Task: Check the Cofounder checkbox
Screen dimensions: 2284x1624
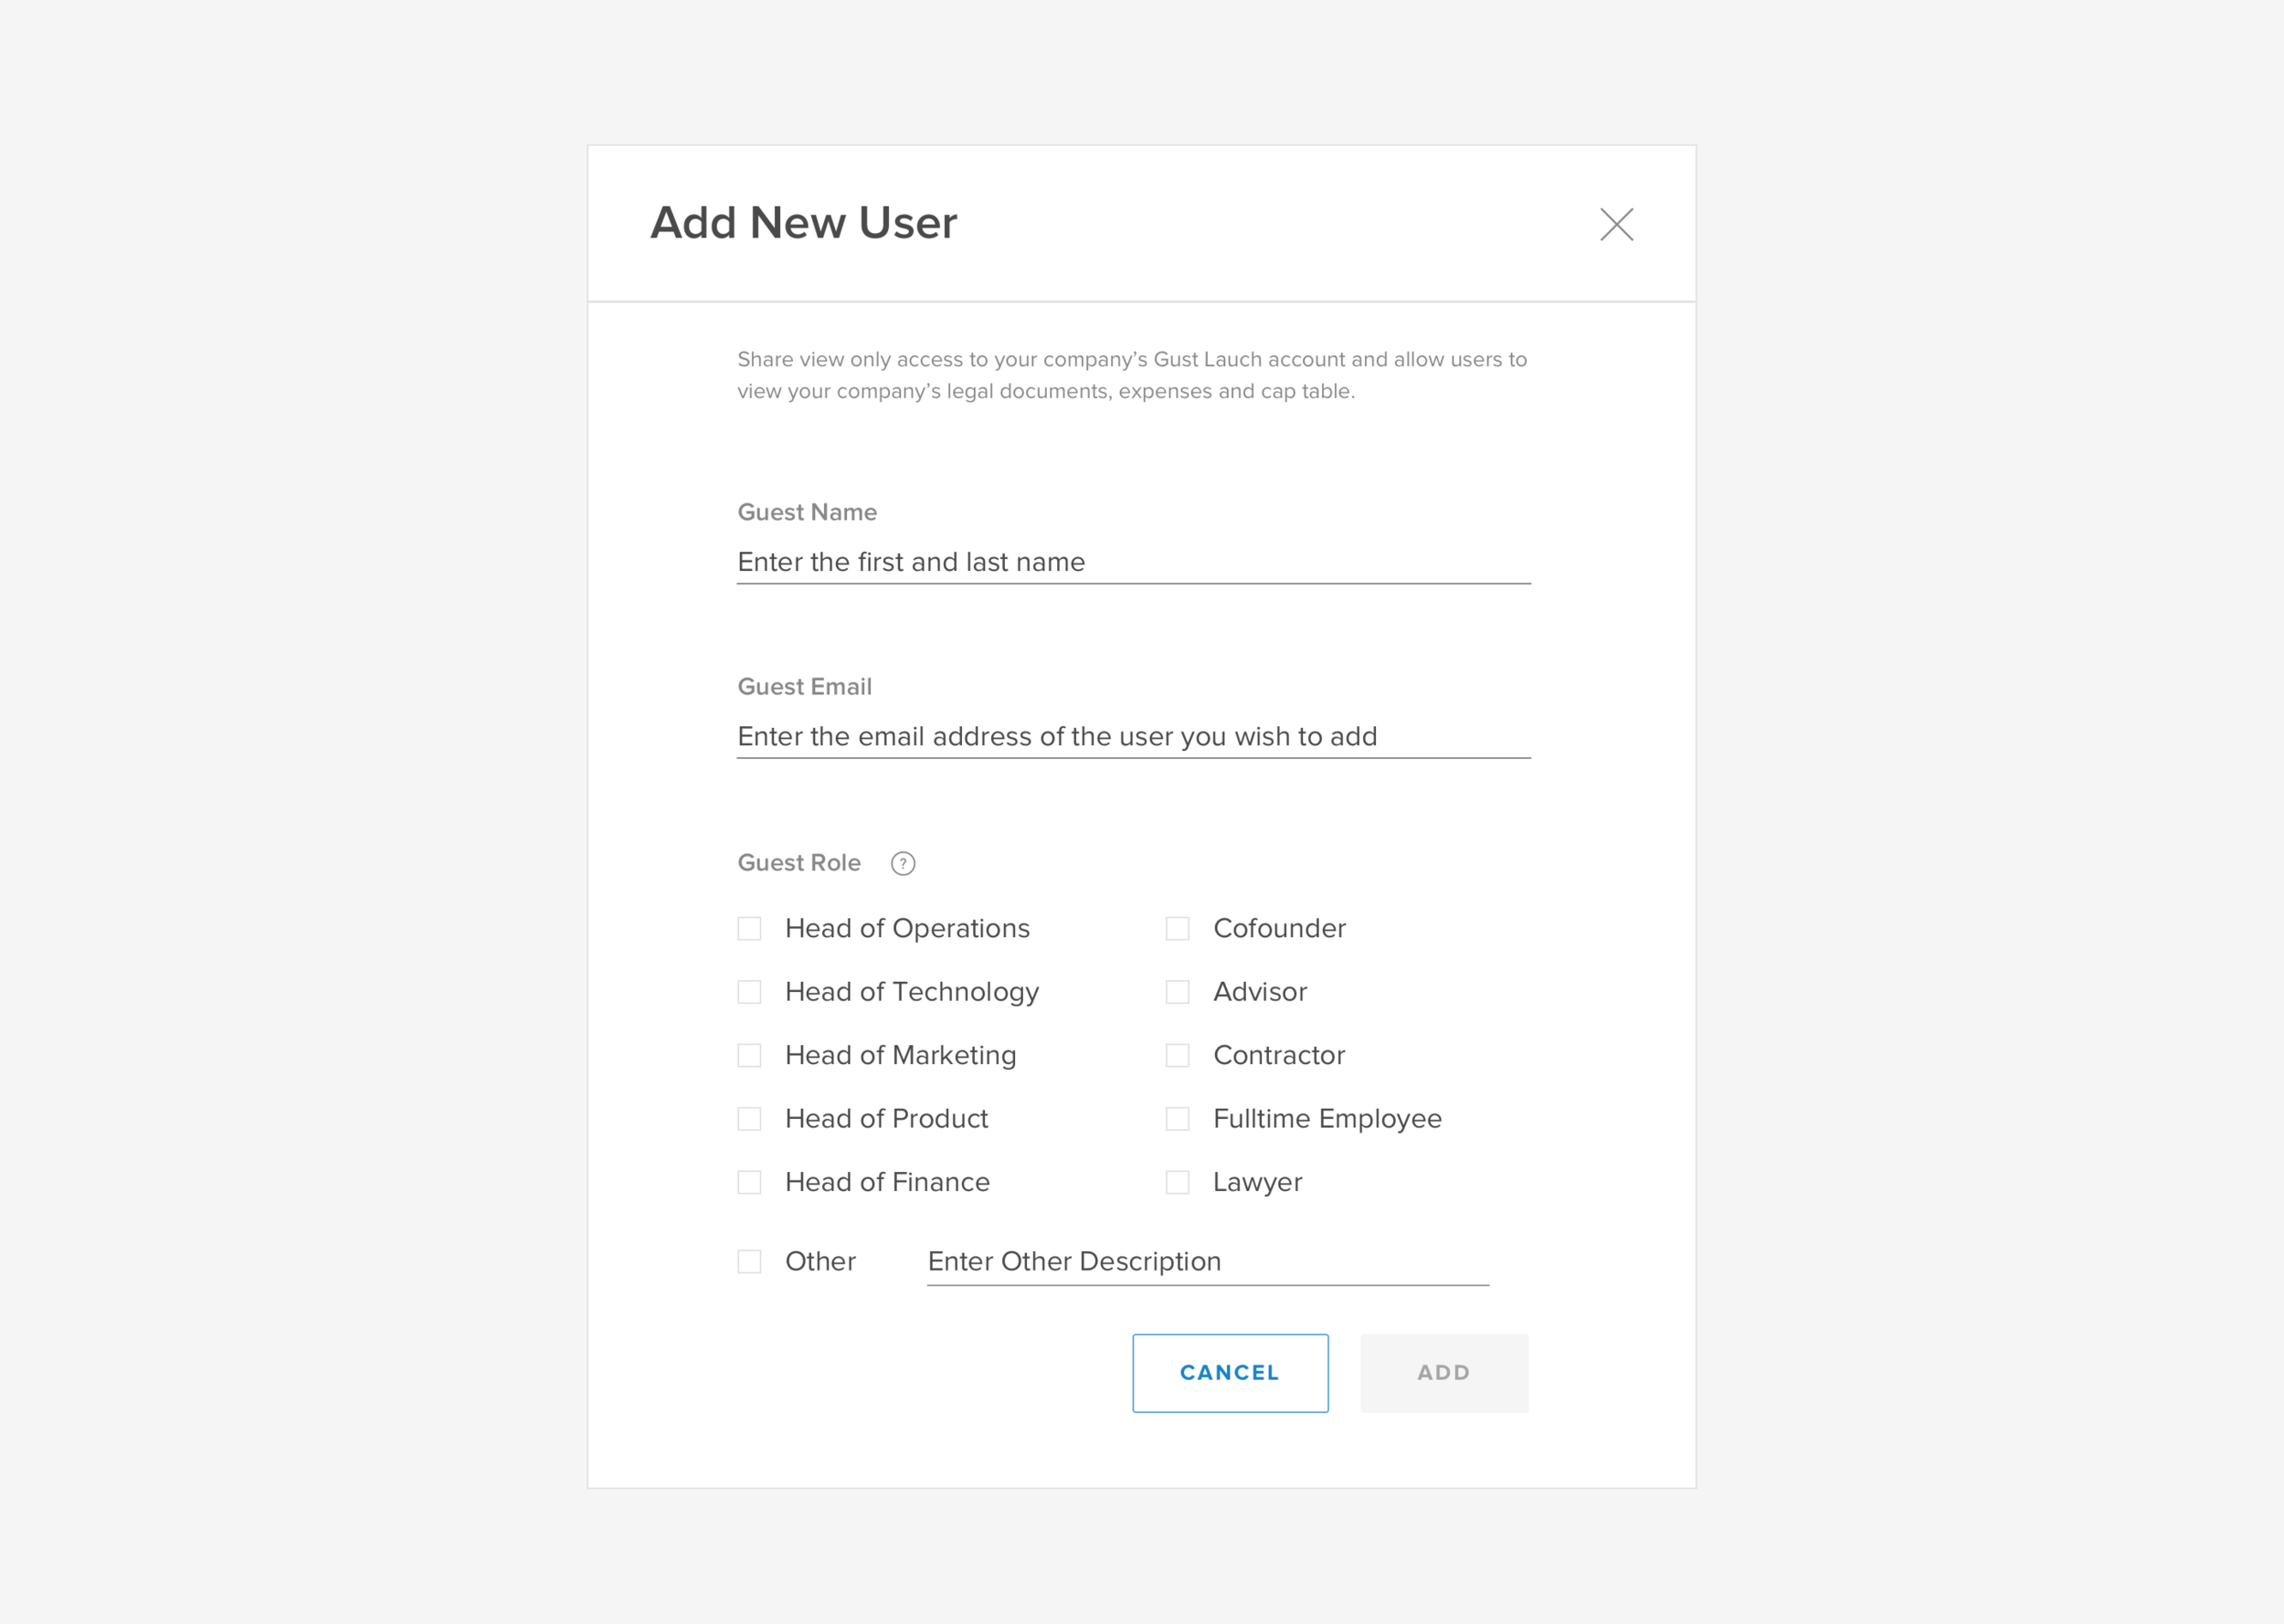Action: pyautogui.click(x=1177, y=928)
